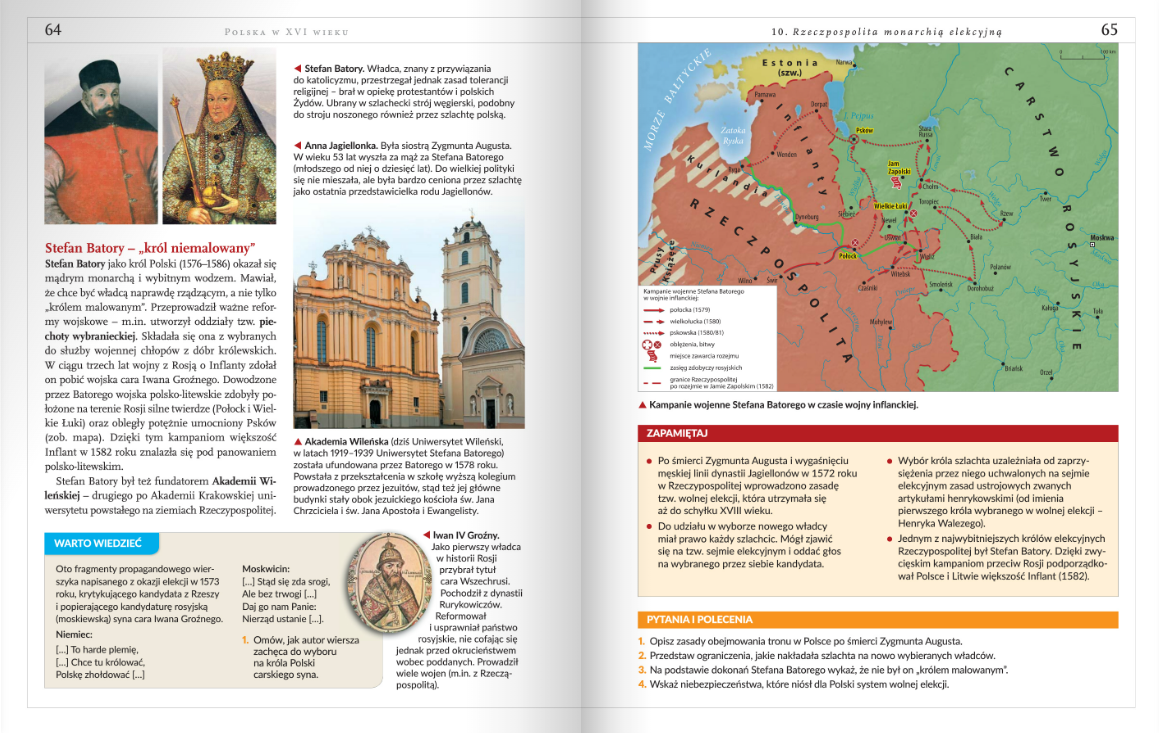
Task: Click the battle symbol right of Wielkie Łuki on the map
Action: click(x=913, y=213)
